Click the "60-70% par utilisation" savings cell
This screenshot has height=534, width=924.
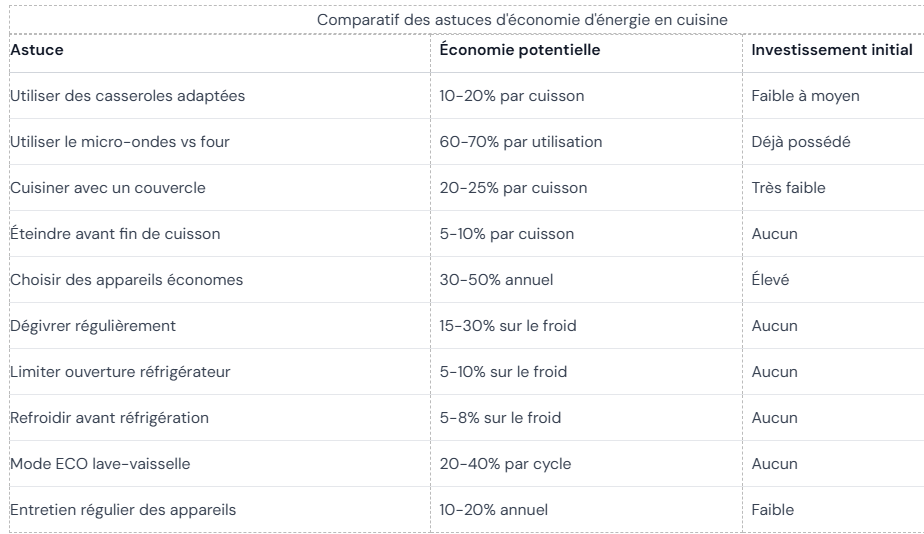[521, 142]
